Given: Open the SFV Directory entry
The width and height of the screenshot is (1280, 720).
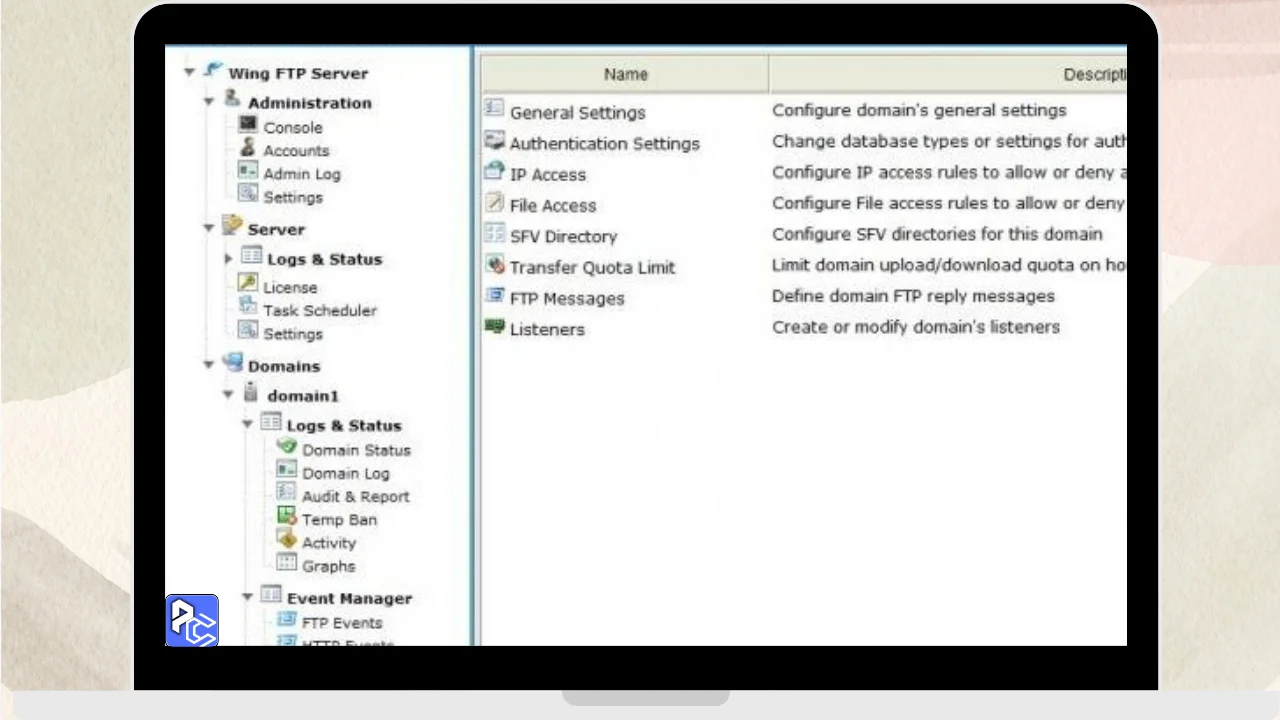Looking at the screenshot, I should click(563, 236).
